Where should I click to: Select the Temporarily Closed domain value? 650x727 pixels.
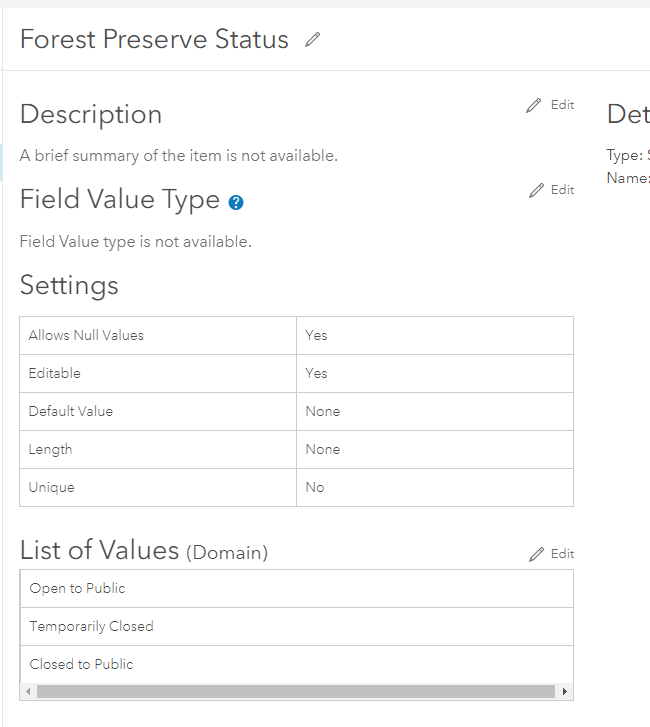tap(92, 626)
